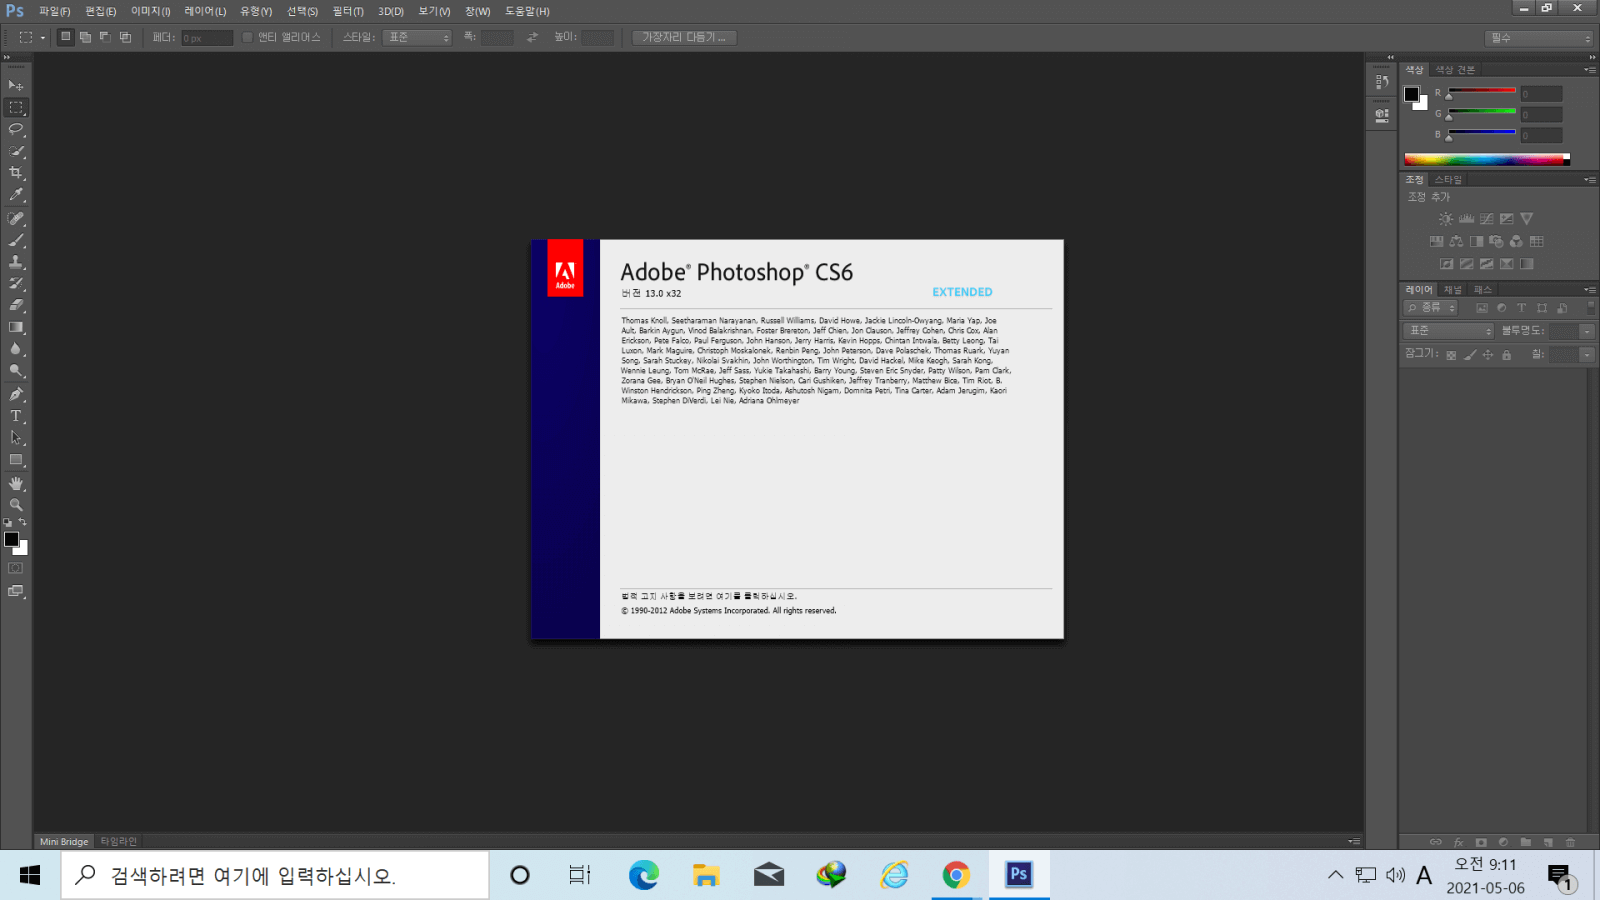Open the Image menu (이미지)
The width and height of the screenshot is (1600, 900).
[150, 11]
